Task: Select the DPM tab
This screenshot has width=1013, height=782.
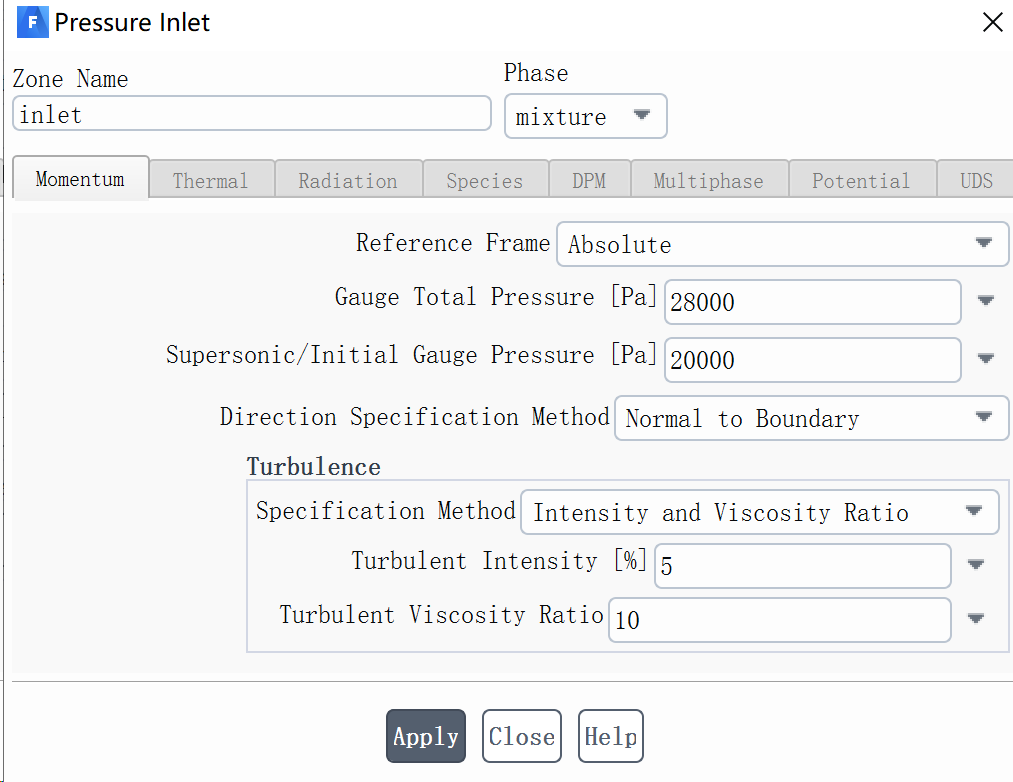Action: pyautogui.click(x=589, y=181)
